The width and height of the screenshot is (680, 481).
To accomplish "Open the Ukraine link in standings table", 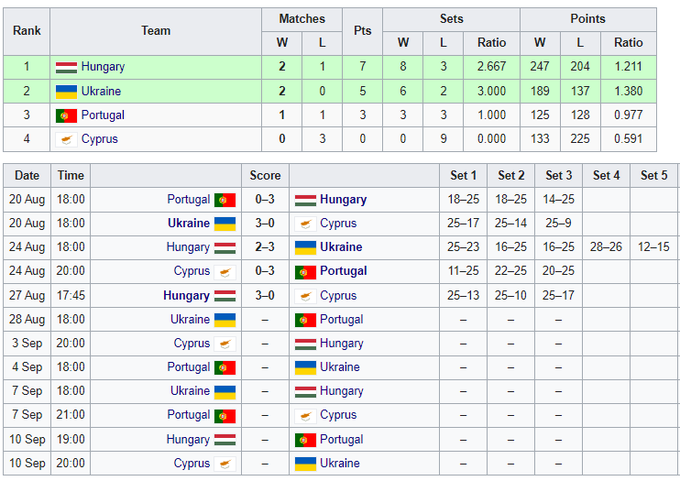I will click(102, 91).
